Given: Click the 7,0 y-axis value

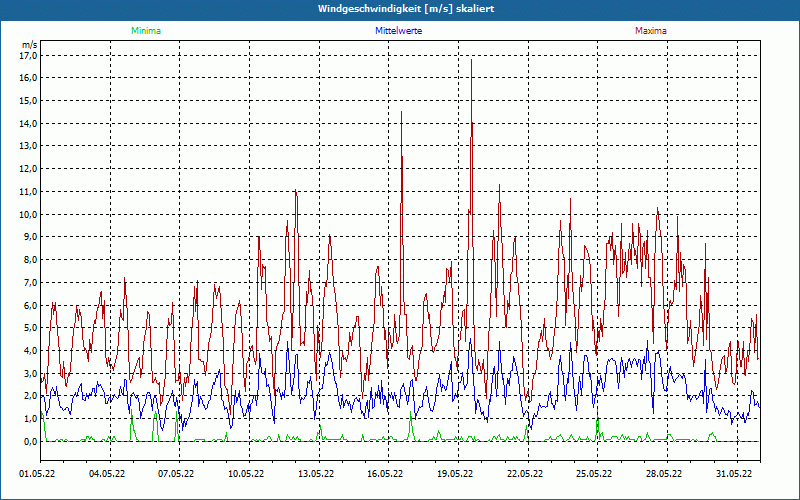Looking at the screenshot, I should [x=32, y=283].
